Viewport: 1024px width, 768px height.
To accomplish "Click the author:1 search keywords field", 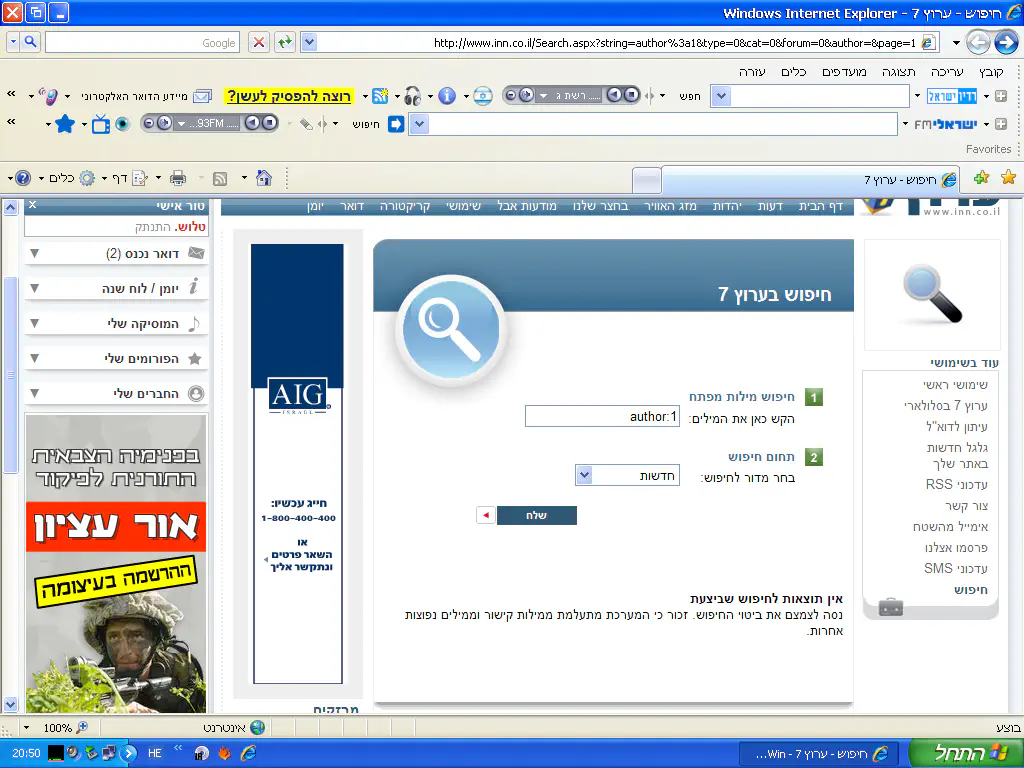I will [x=602, y=416].
